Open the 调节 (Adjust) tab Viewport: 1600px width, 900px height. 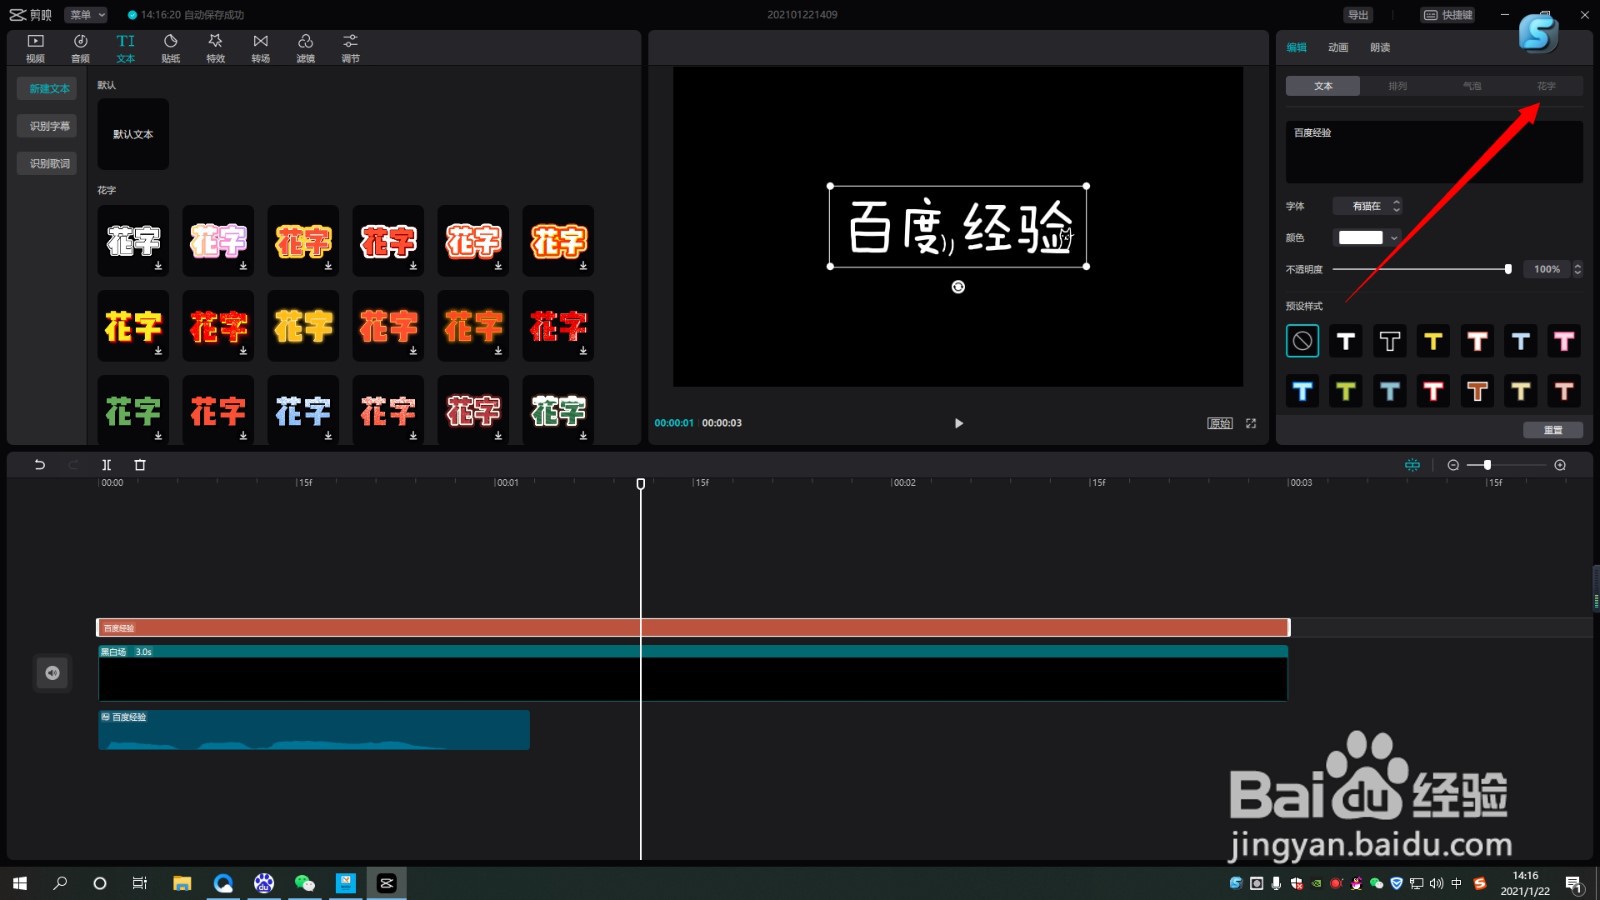pyautogui.click(x=350, y=47)
